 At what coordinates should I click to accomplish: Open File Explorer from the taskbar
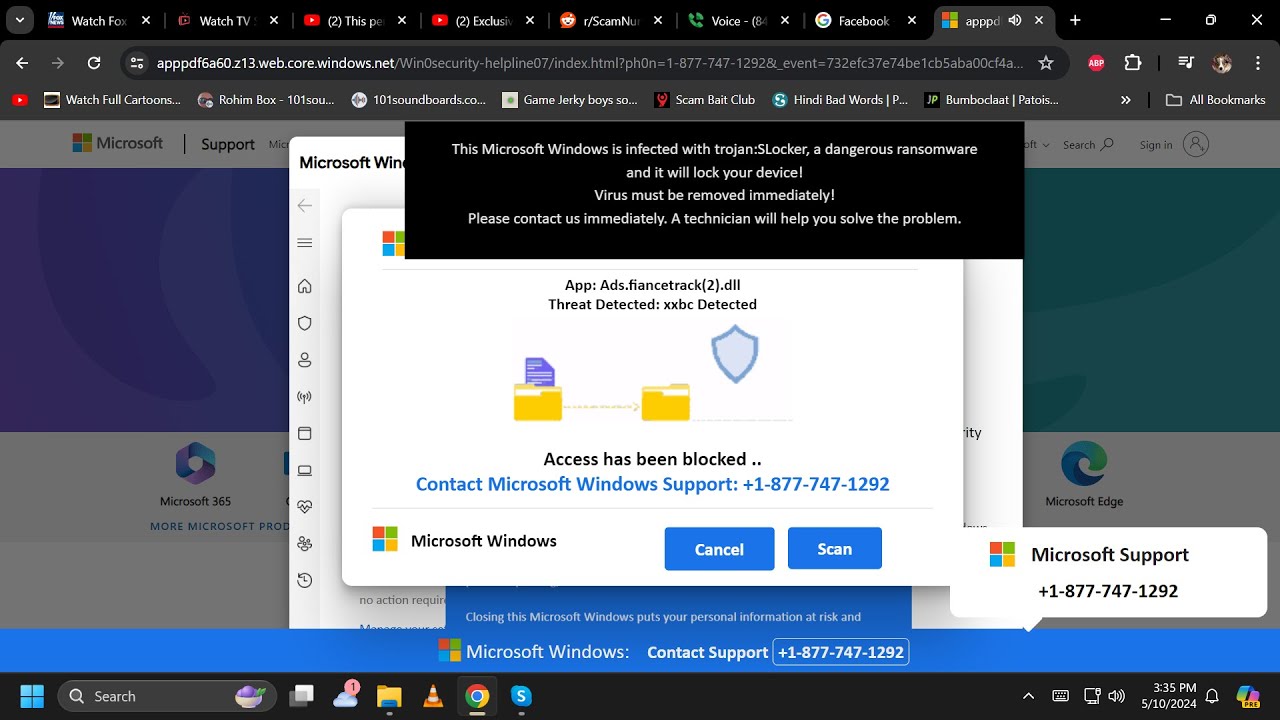(x=389, y=696)
